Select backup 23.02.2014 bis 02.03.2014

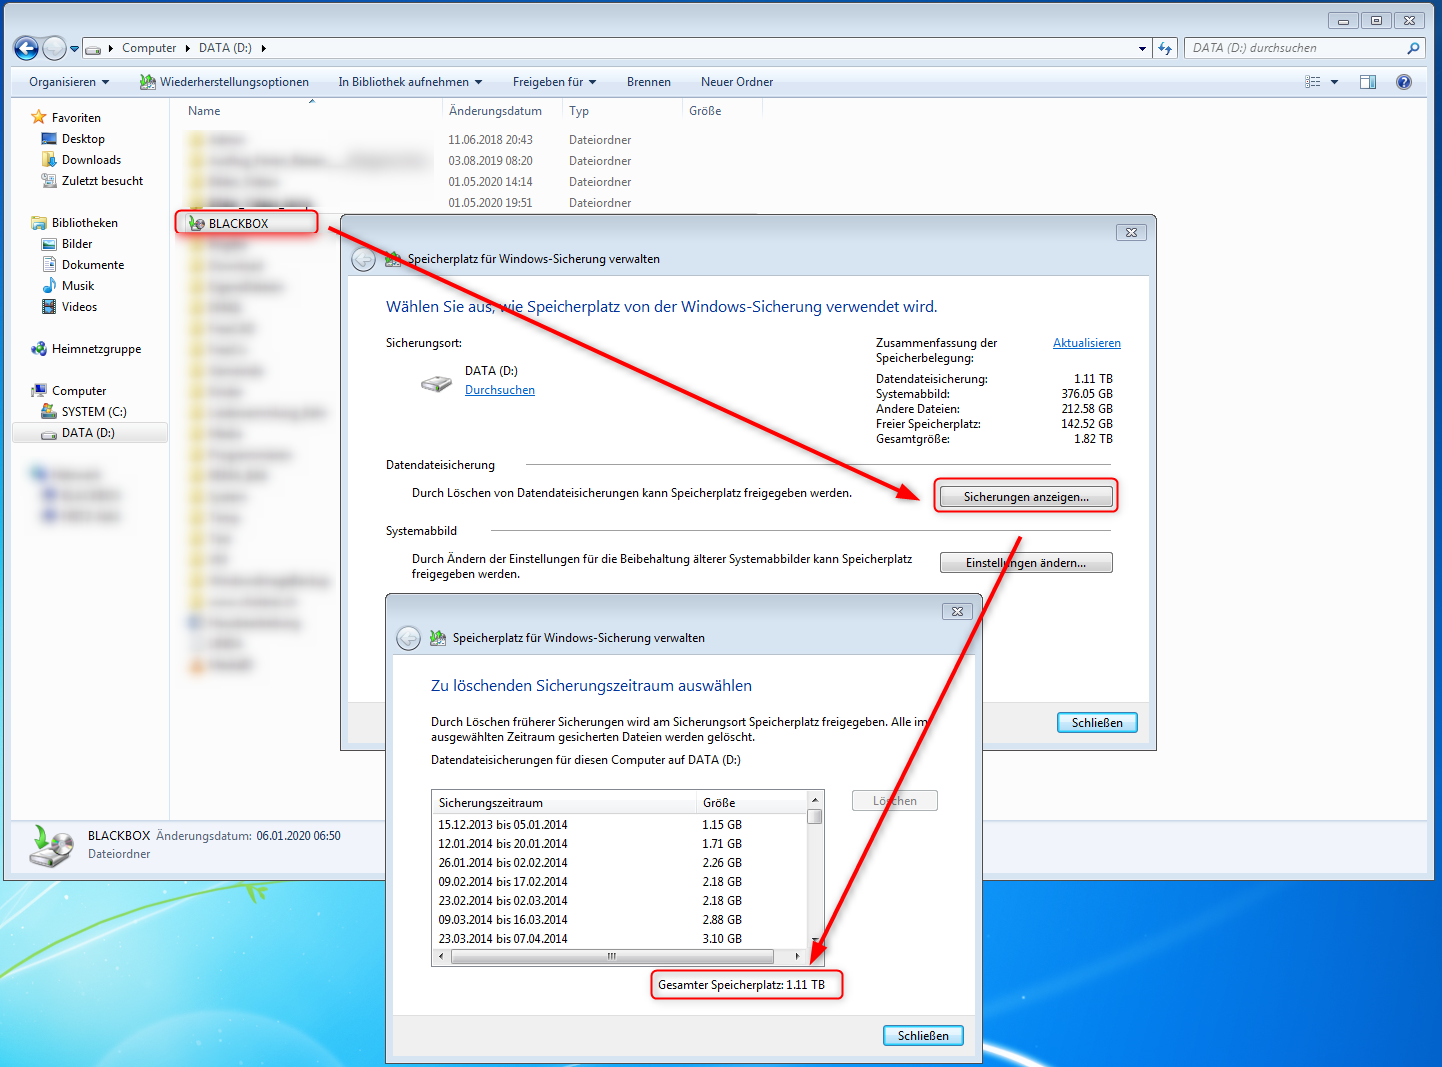click(x=620, y=901)
